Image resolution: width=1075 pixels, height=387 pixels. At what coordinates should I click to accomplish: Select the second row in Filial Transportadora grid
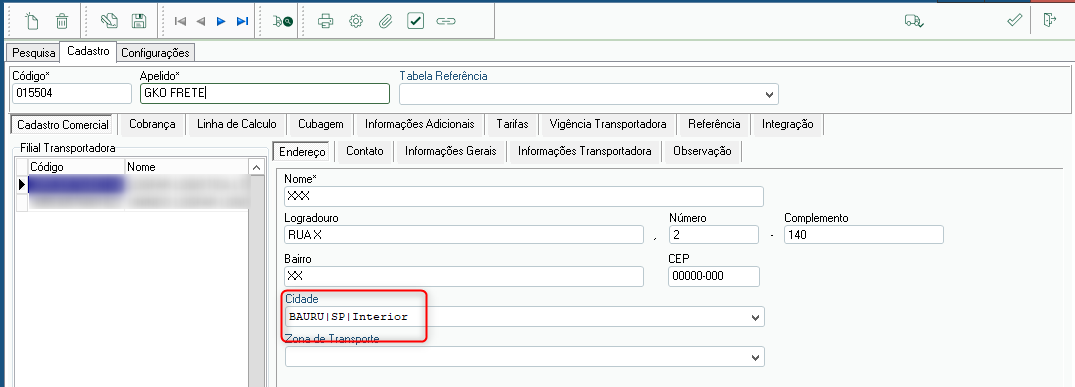coord(132,201)
